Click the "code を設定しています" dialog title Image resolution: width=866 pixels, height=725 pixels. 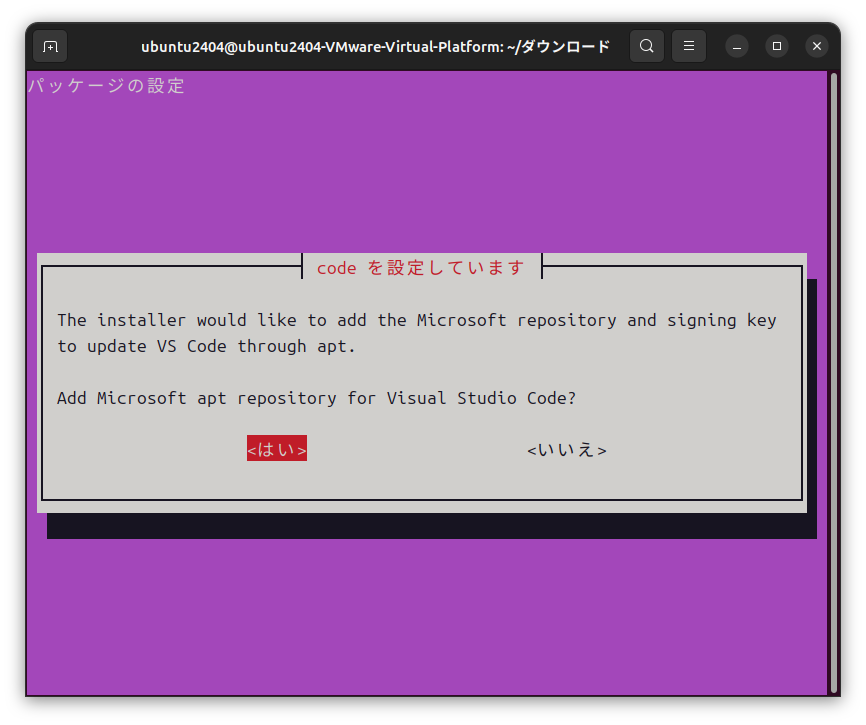pos(421,268)
